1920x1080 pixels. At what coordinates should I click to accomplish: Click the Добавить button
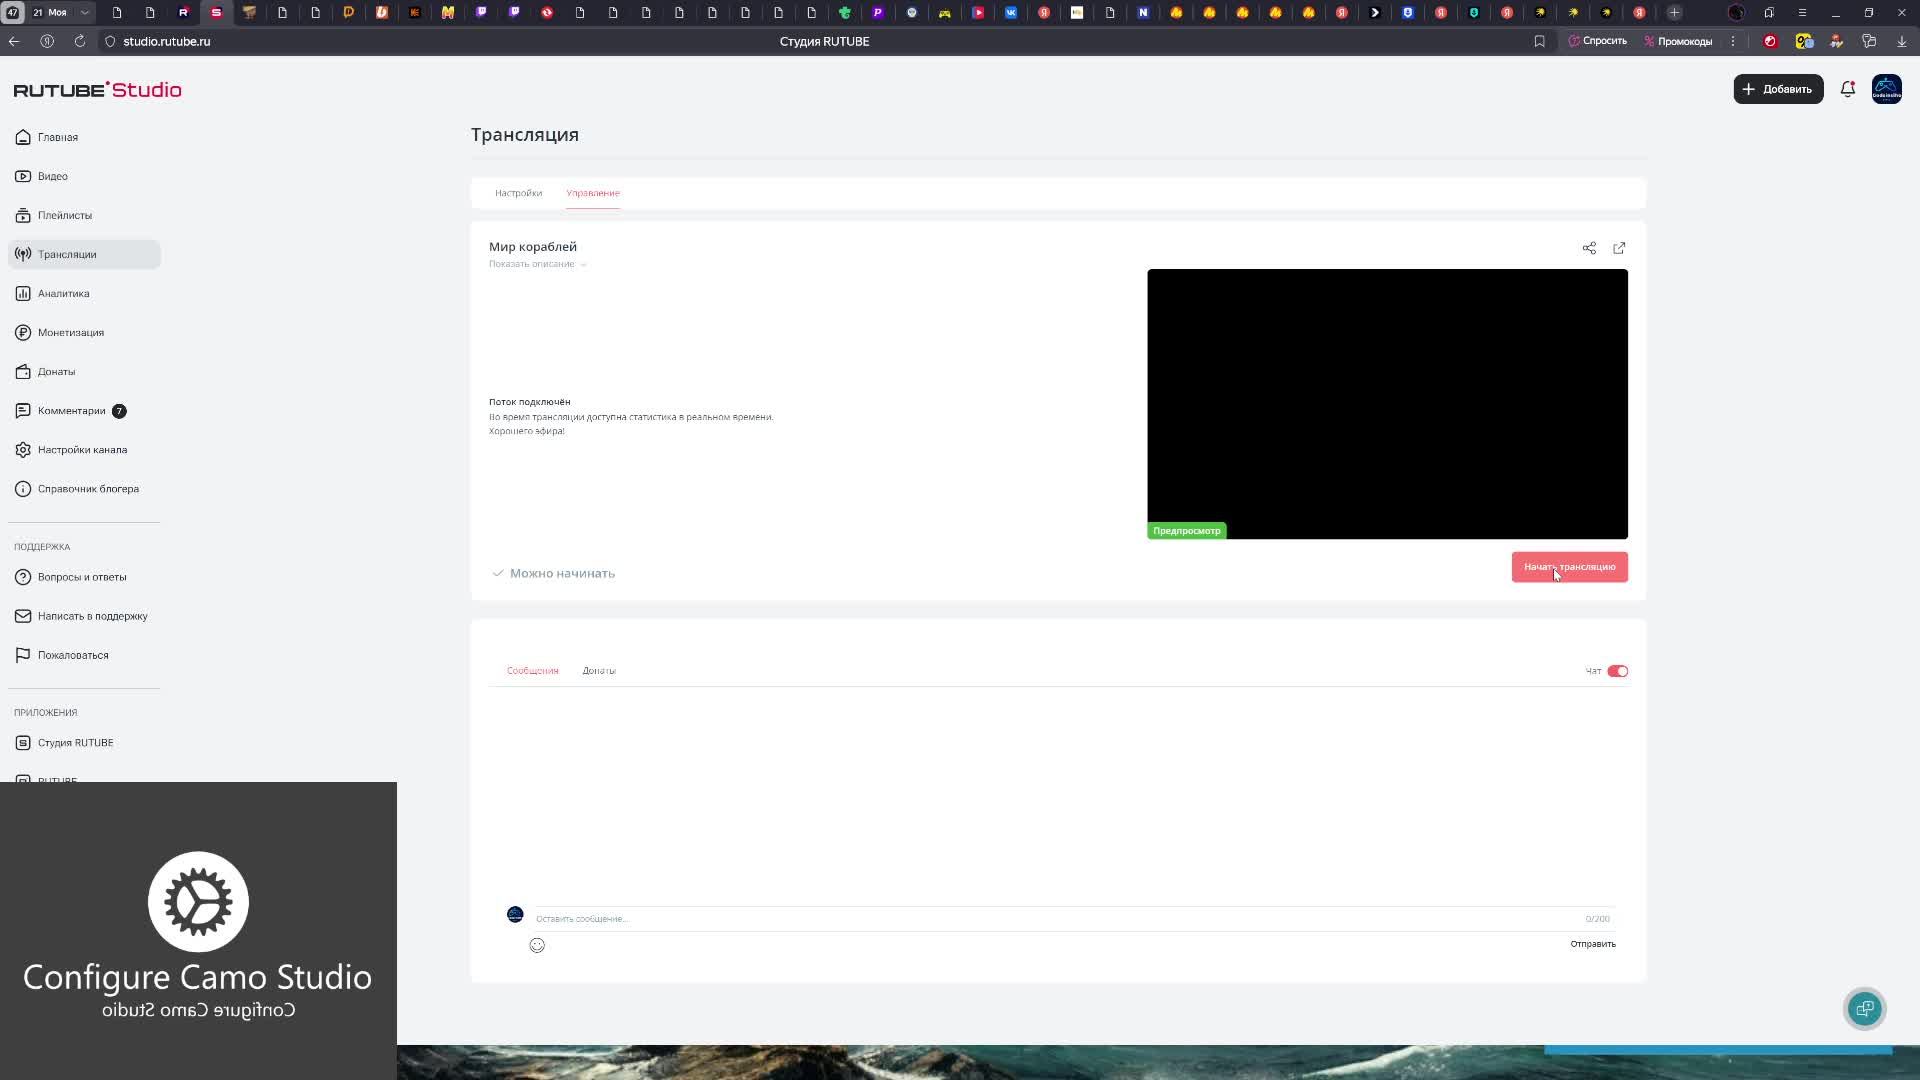(x=1778, y=89)
